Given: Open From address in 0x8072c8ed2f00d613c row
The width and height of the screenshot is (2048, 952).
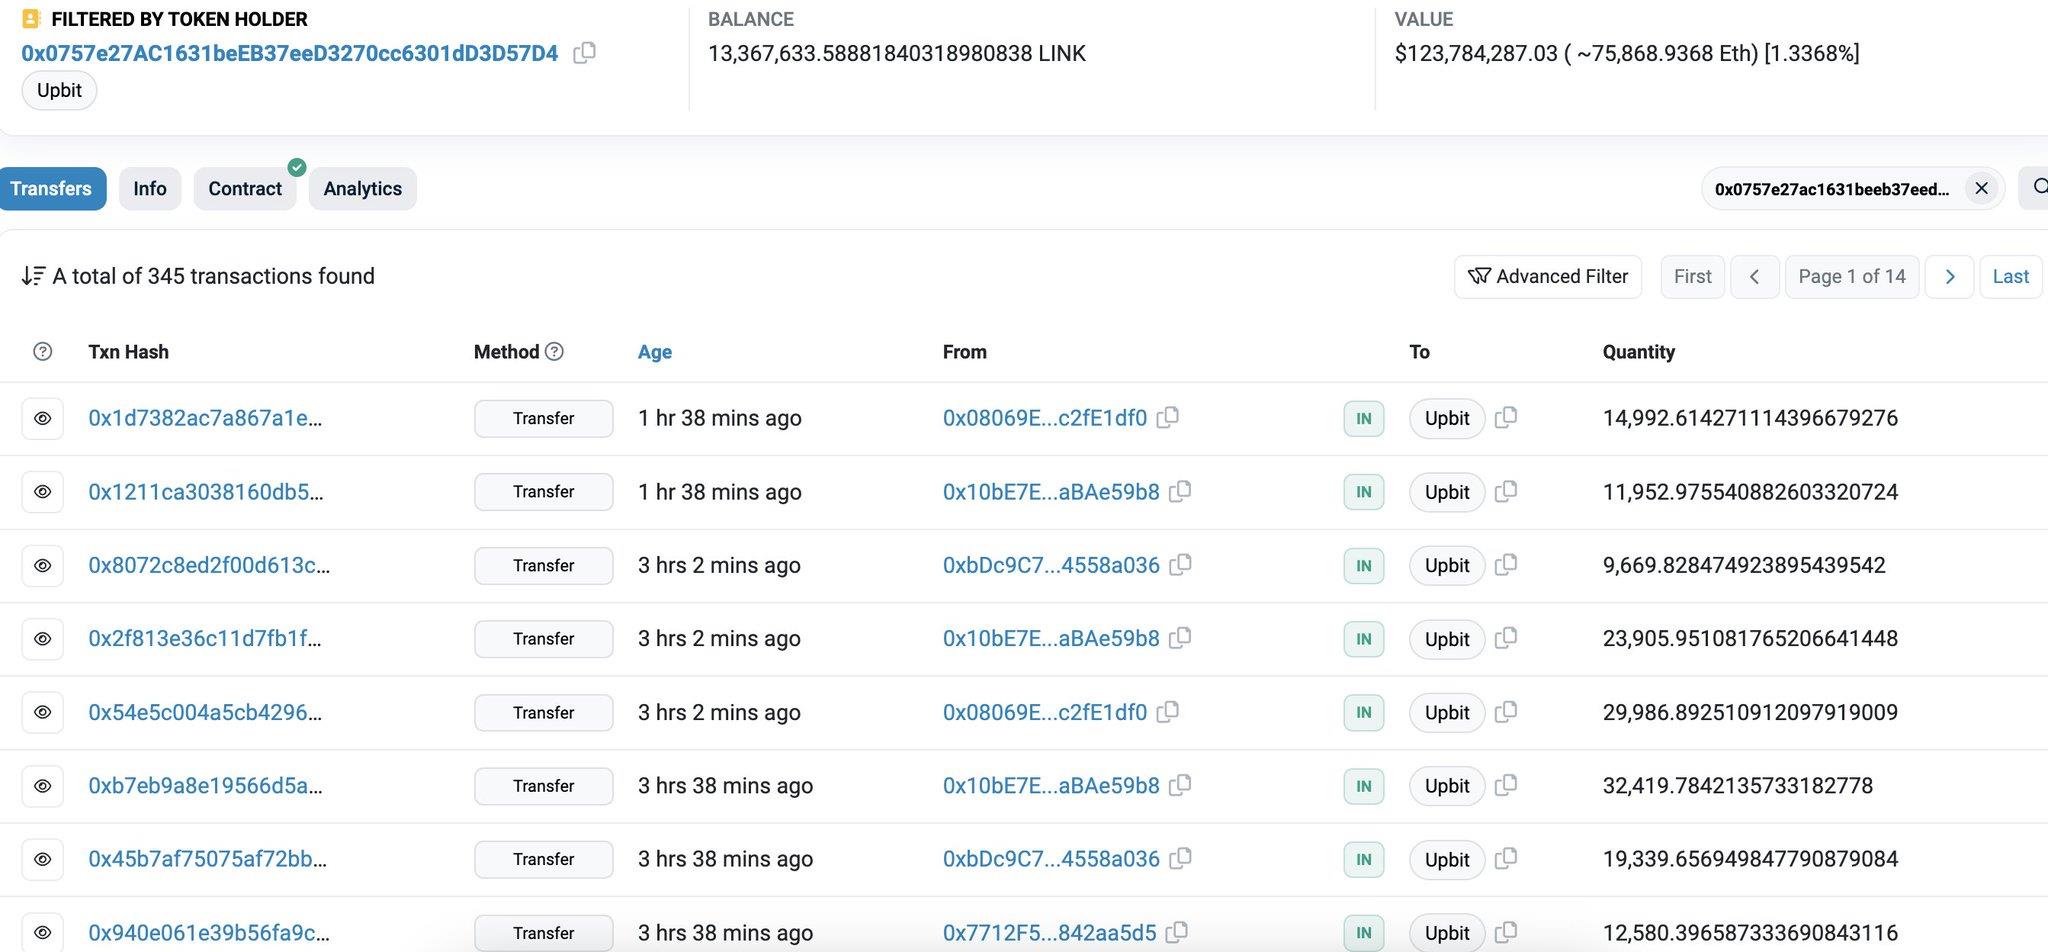Looking at the screenshot, I should click(x=1051, y=565).
